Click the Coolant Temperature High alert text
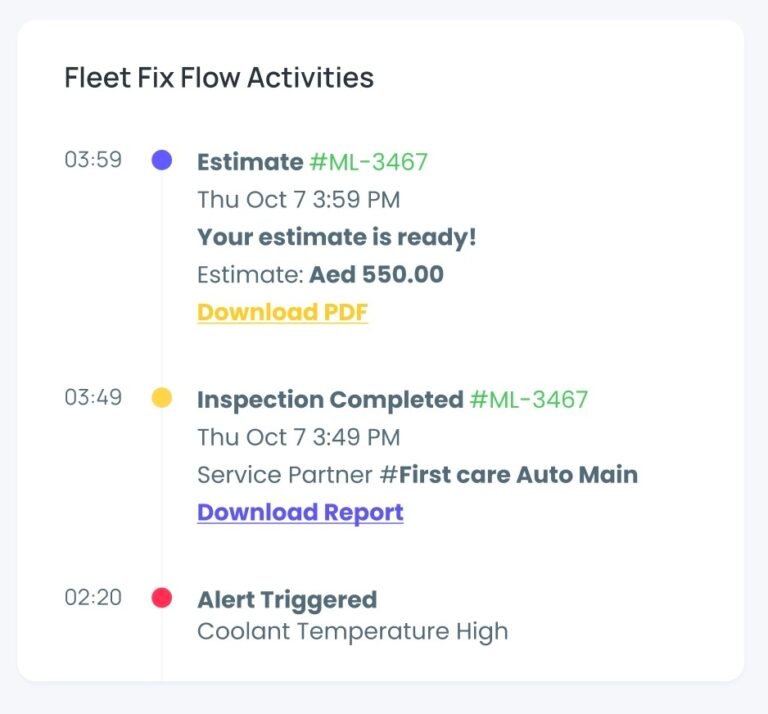Viewport: 768px width, 714px height. 352,632
